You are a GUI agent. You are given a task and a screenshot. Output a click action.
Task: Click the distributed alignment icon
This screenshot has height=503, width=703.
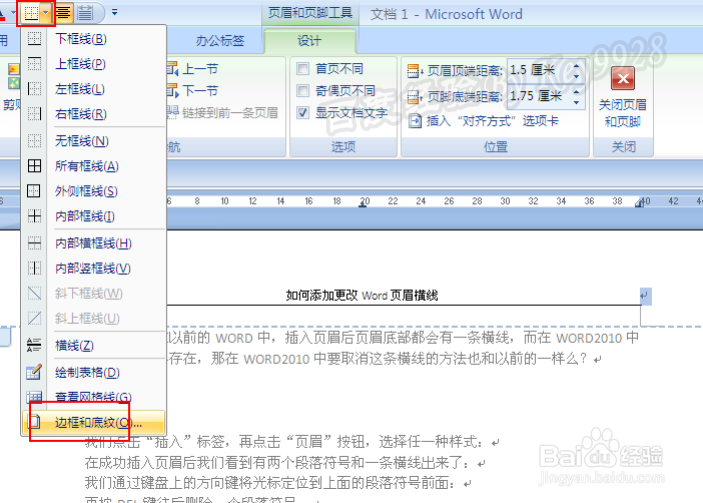85,13
